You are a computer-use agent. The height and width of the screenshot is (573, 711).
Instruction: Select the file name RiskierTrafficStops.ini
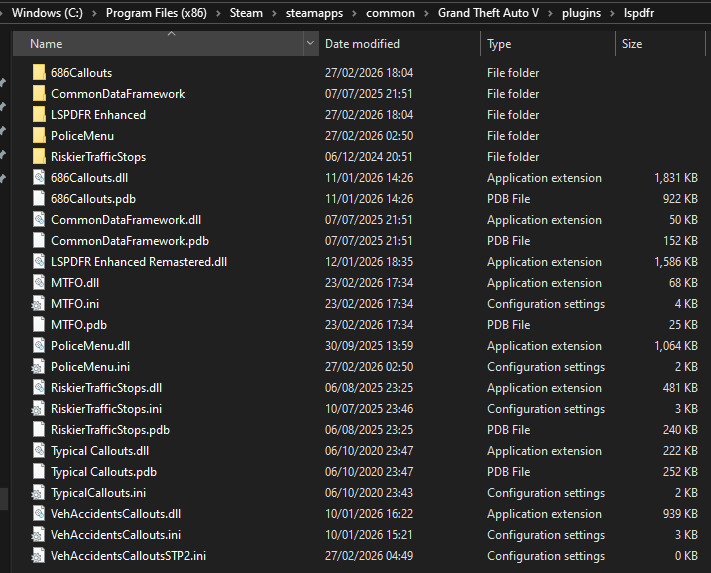(x=106, y=408)
